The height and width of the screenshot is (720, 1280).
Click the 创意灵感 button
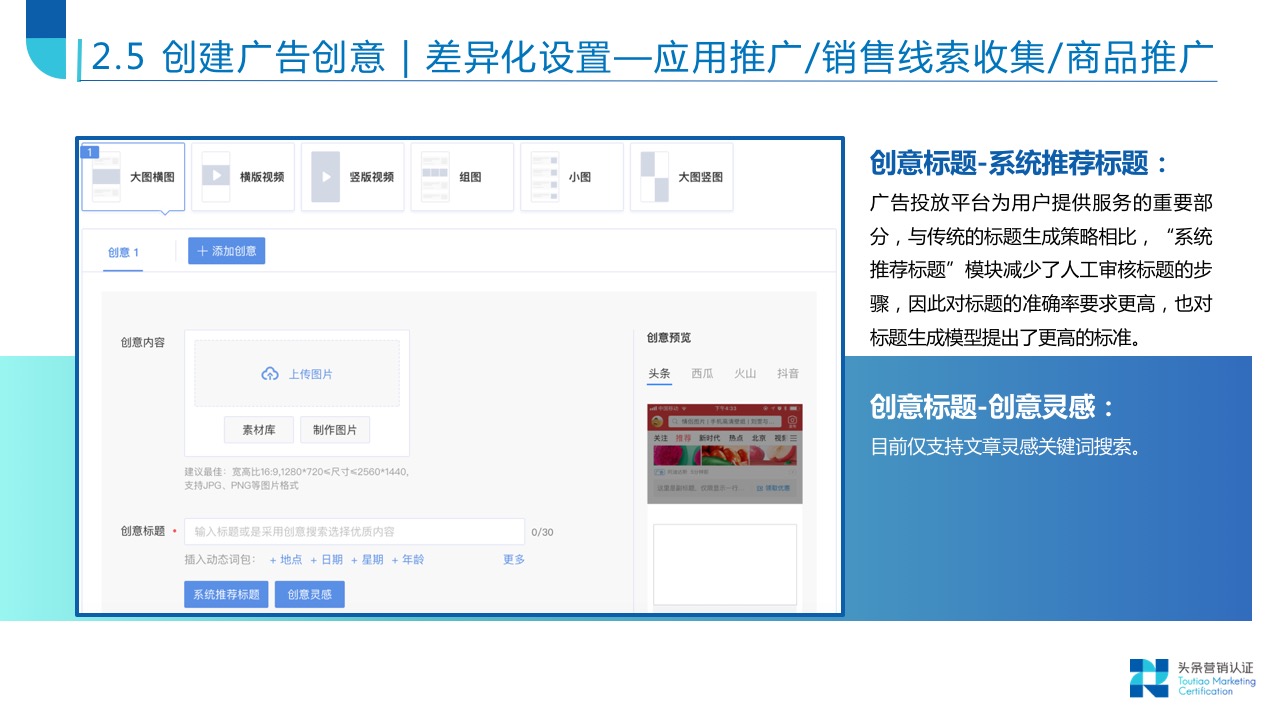coord(310,594)
